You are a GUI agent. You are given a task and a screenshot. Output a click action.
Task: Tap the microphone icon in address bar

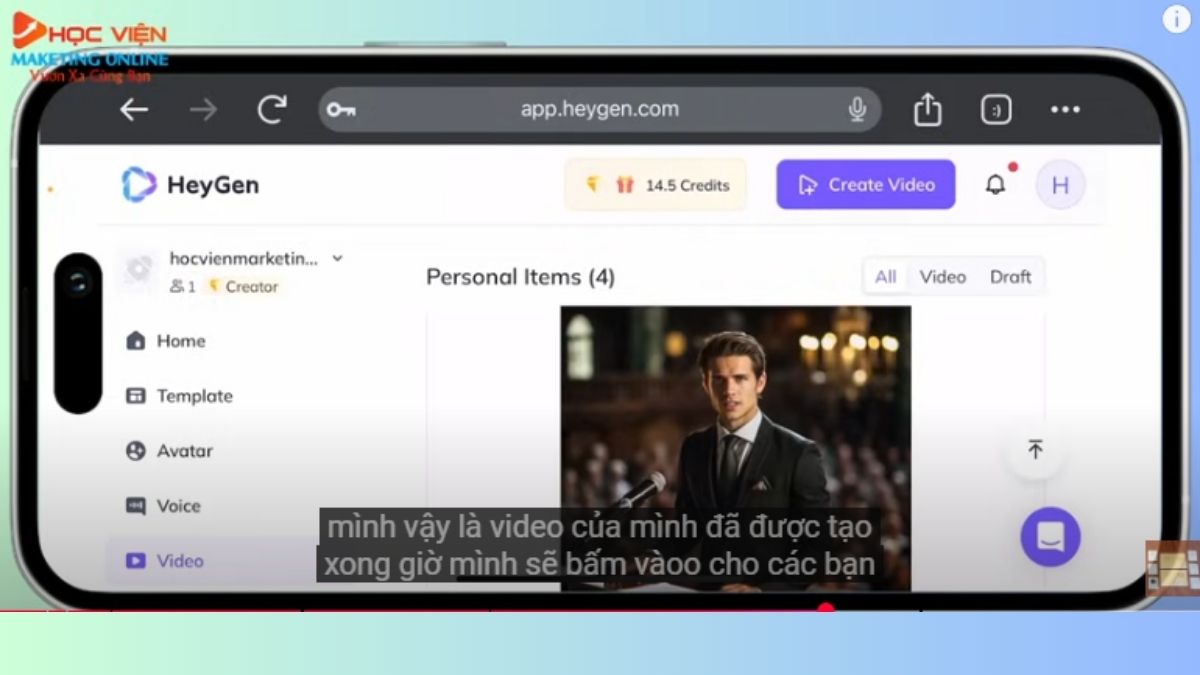click(x=857, y=109)
